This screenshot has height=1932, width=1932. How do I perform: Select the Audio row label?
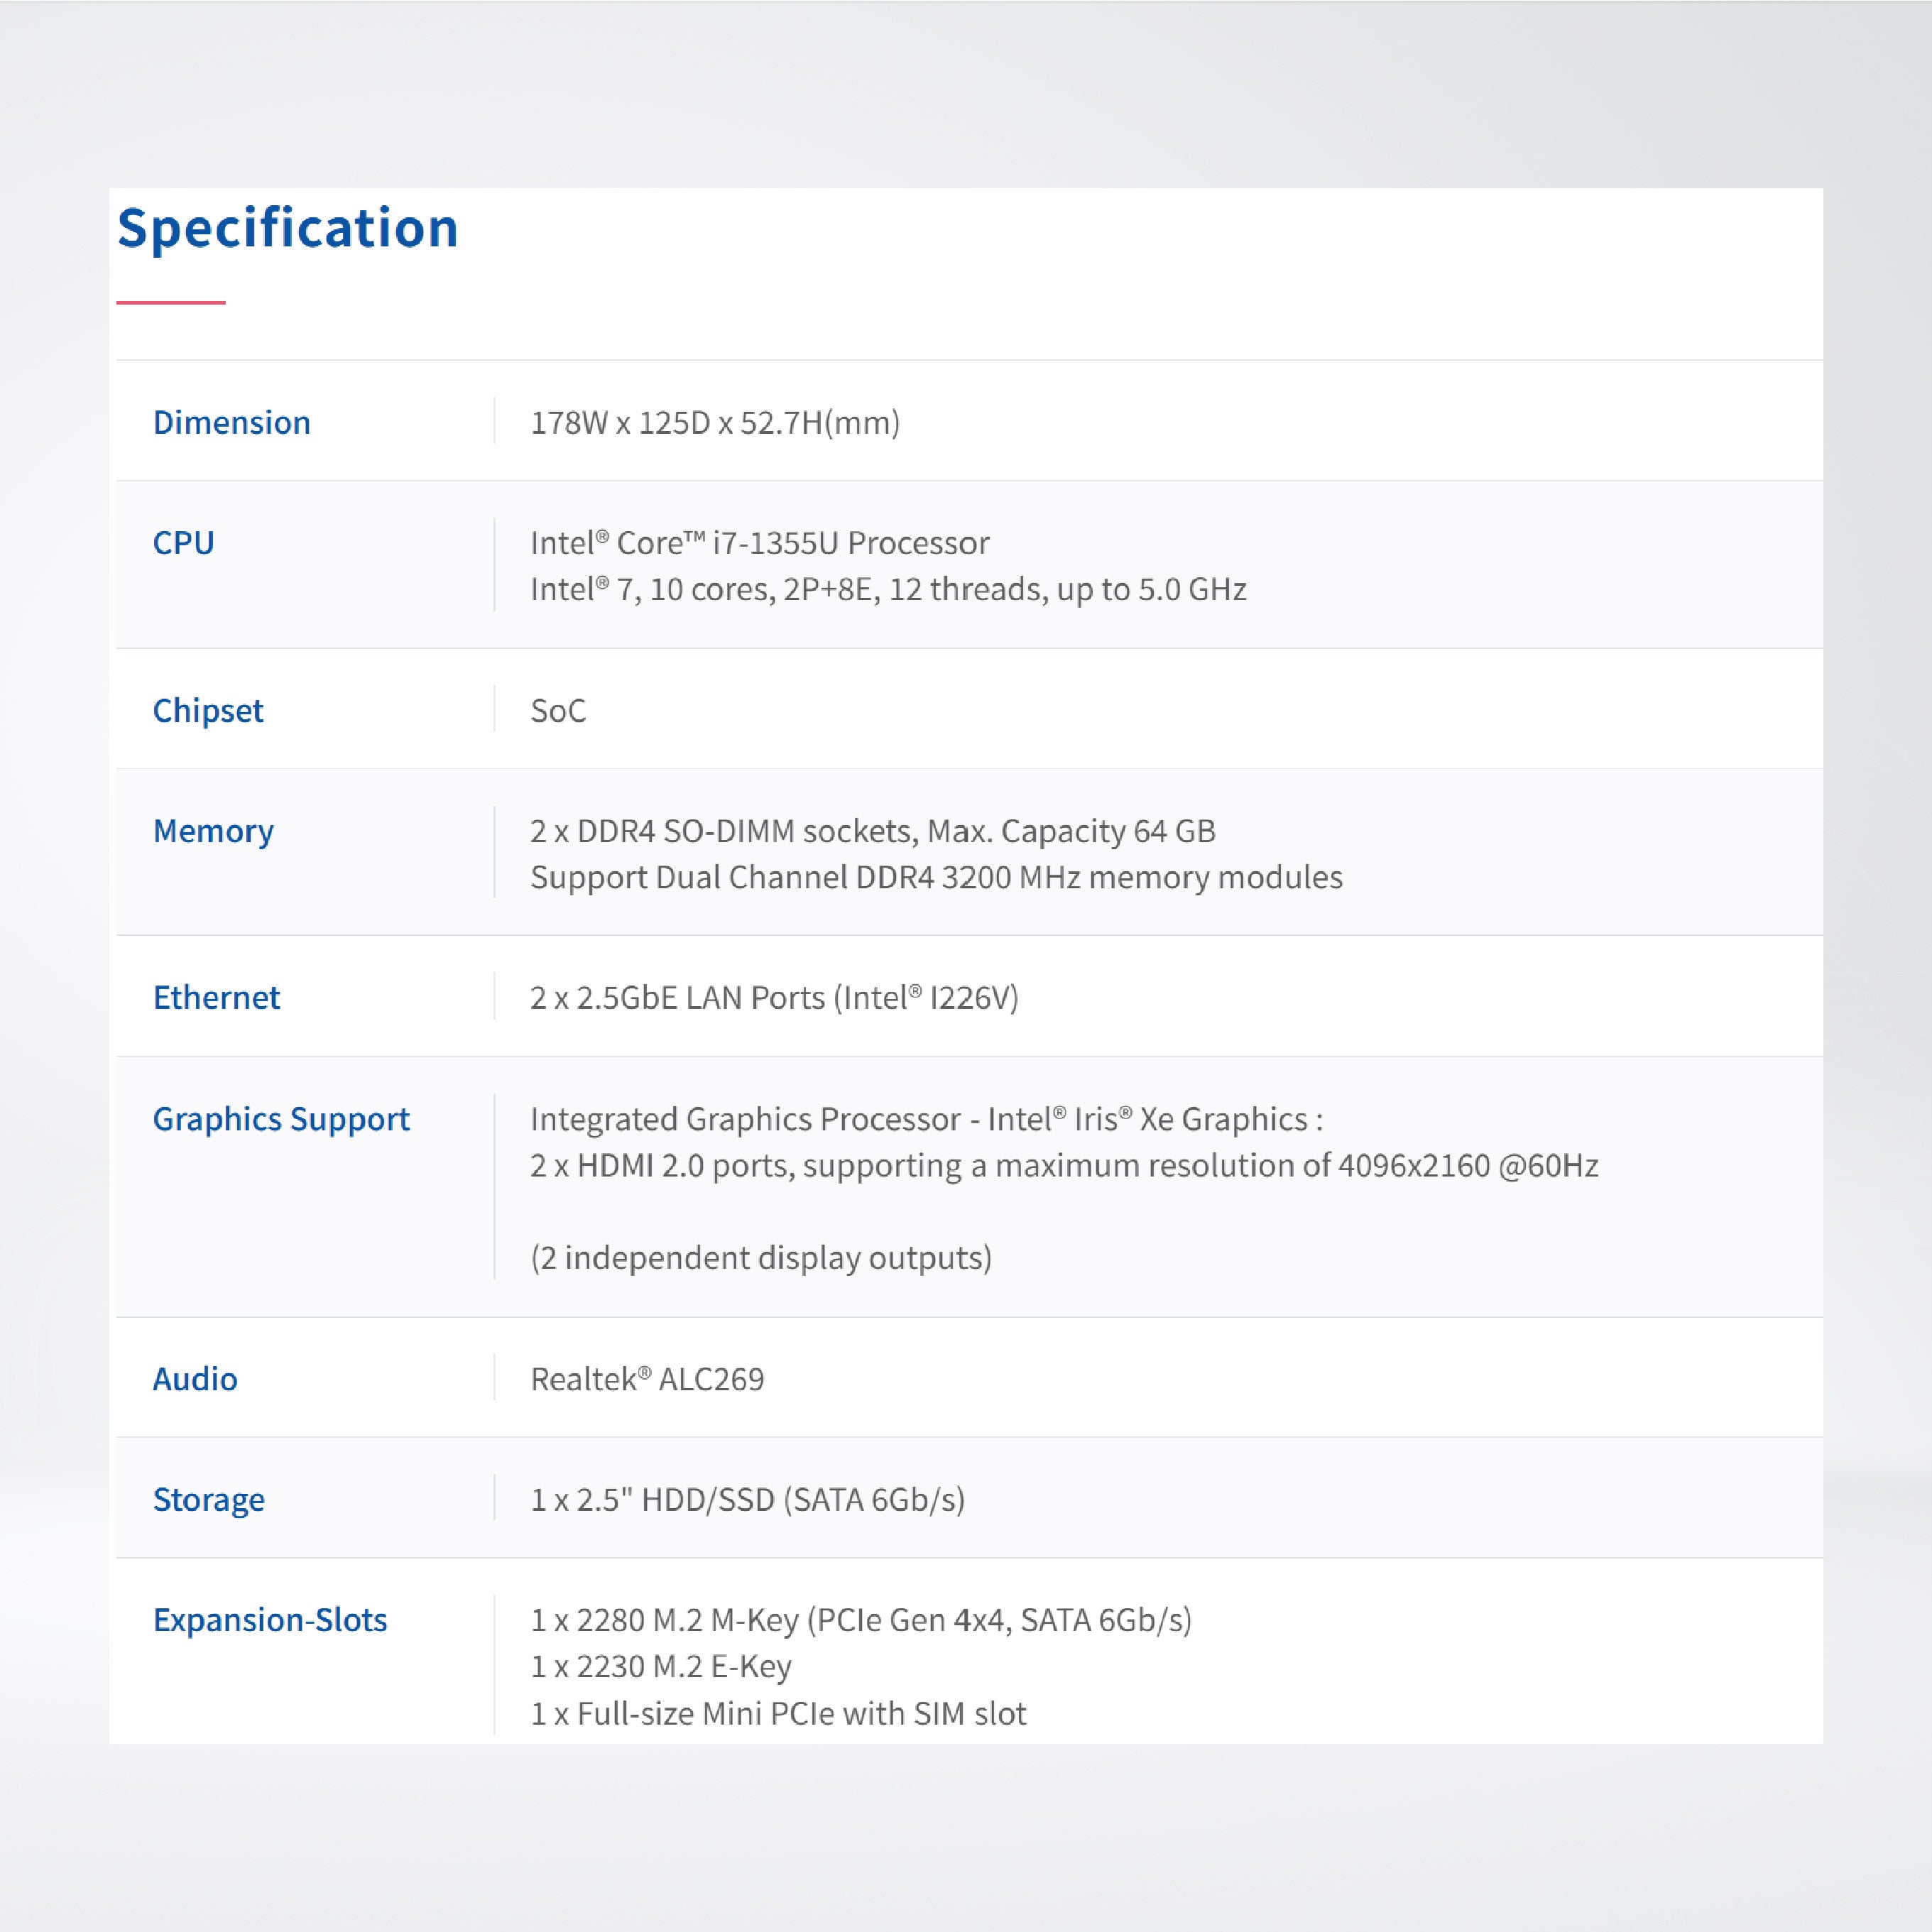pyautogui.click(x=195, y=1378)
